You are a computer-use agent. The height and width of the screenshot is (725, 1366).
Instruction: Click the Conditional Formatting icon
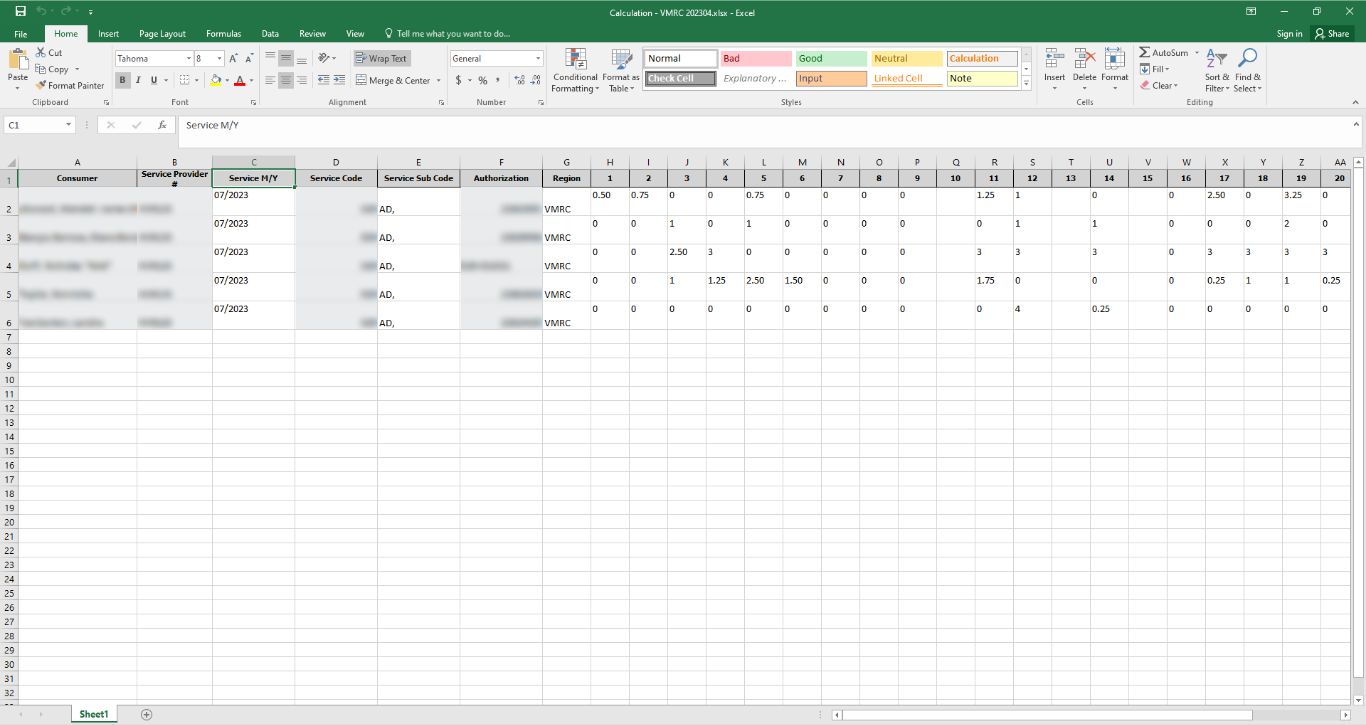(575, 60)
